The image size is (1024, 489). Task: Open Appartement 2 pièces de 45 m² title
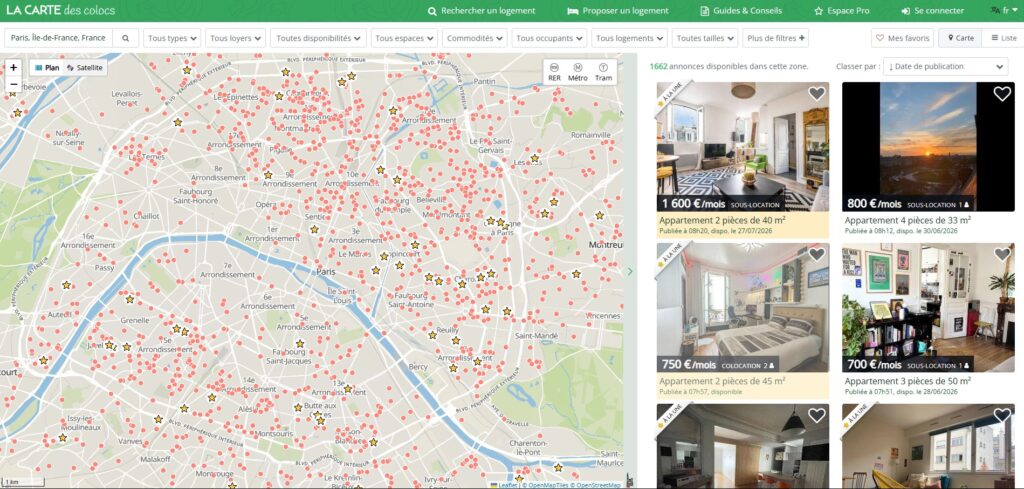coord(722,381)
